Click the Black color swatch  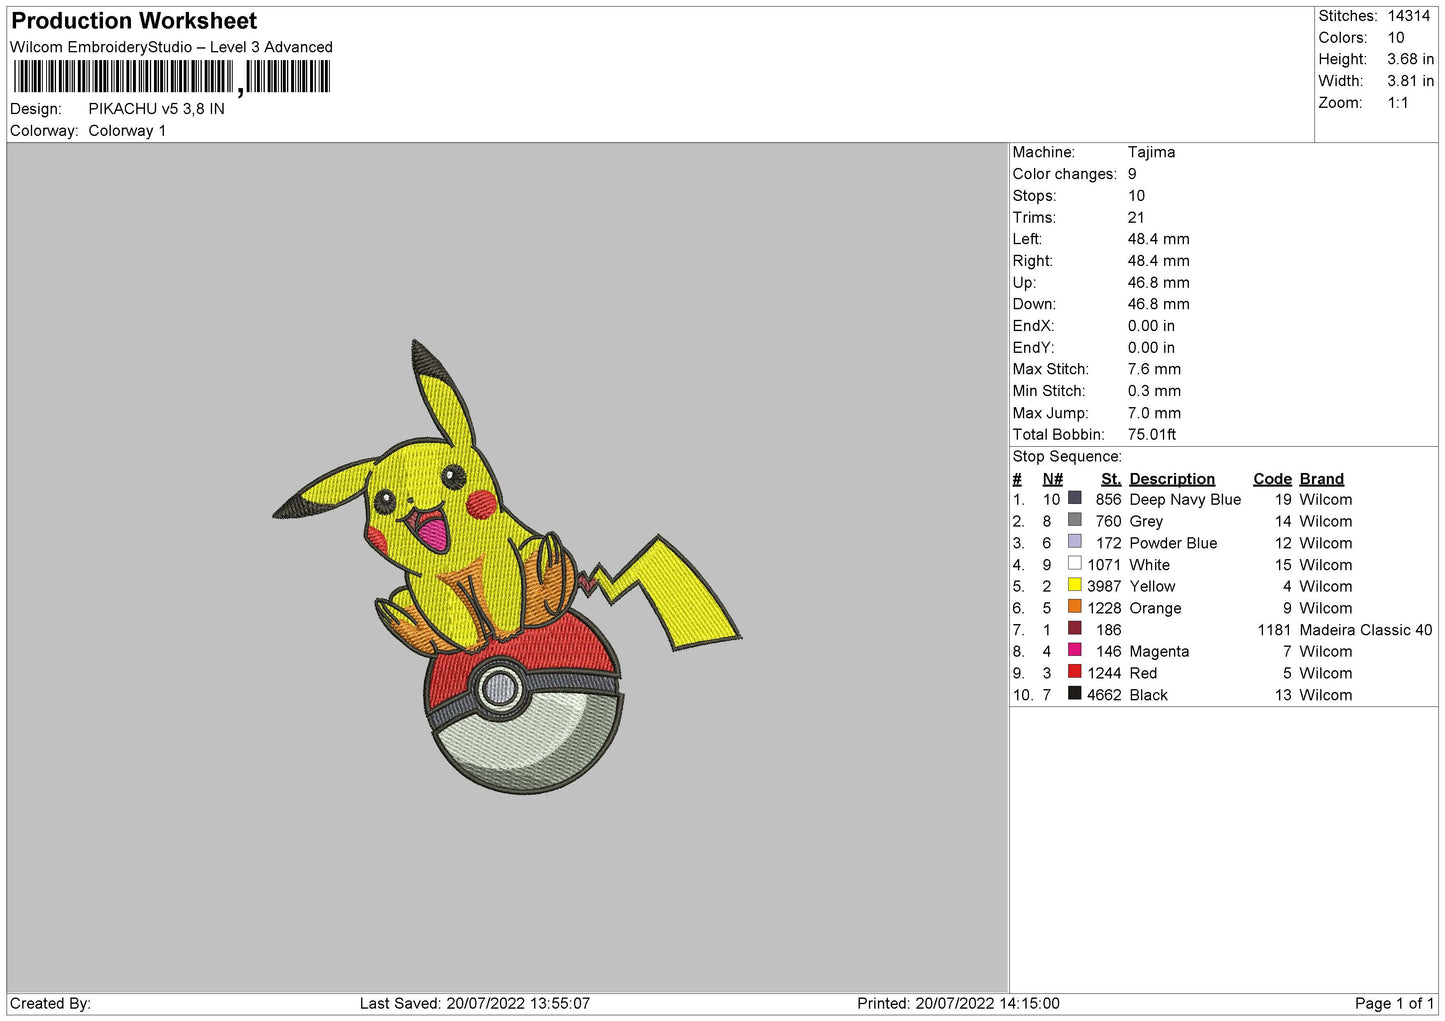1074,694
